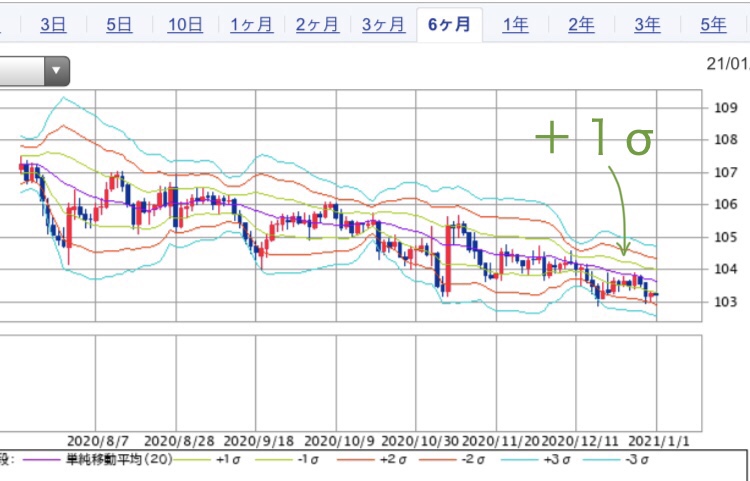The width and height of the screenshot is (750, 481).
Task: Click the +3σ legend entry
Action: coord(557,460)
